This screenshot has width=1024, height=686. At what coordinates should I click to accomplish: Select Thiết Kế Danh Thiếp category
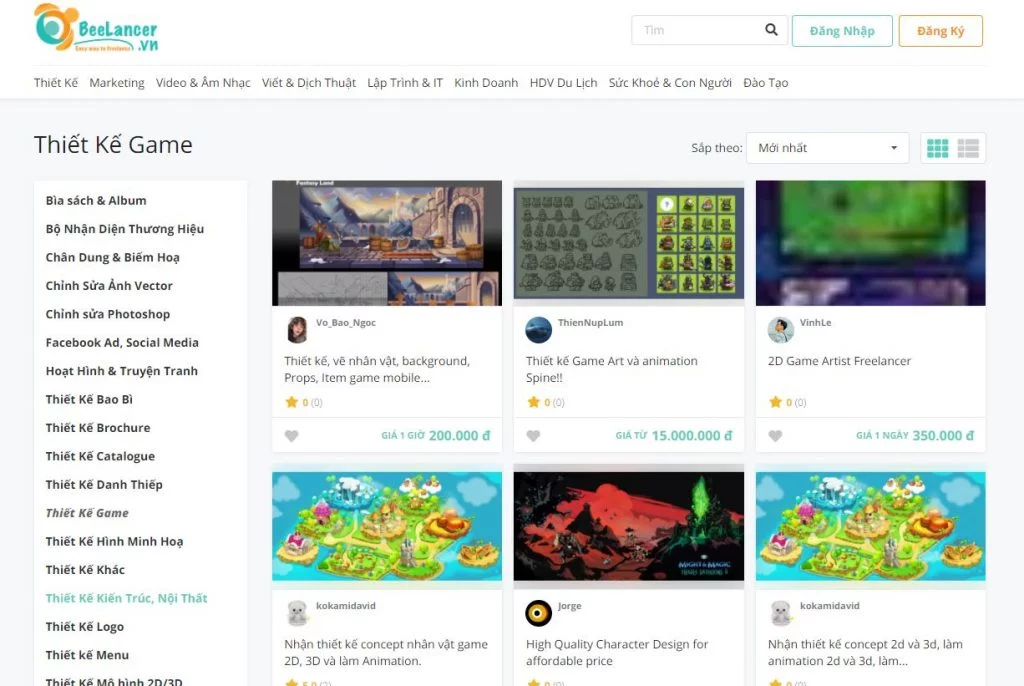104,485
